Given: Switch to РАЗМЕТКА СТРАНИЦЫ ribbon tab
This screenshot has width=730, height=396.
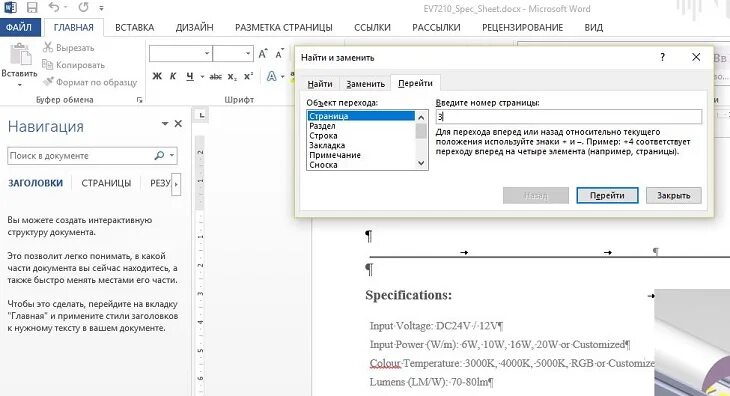Looking at the screenshot, I should tap(284, 27).
